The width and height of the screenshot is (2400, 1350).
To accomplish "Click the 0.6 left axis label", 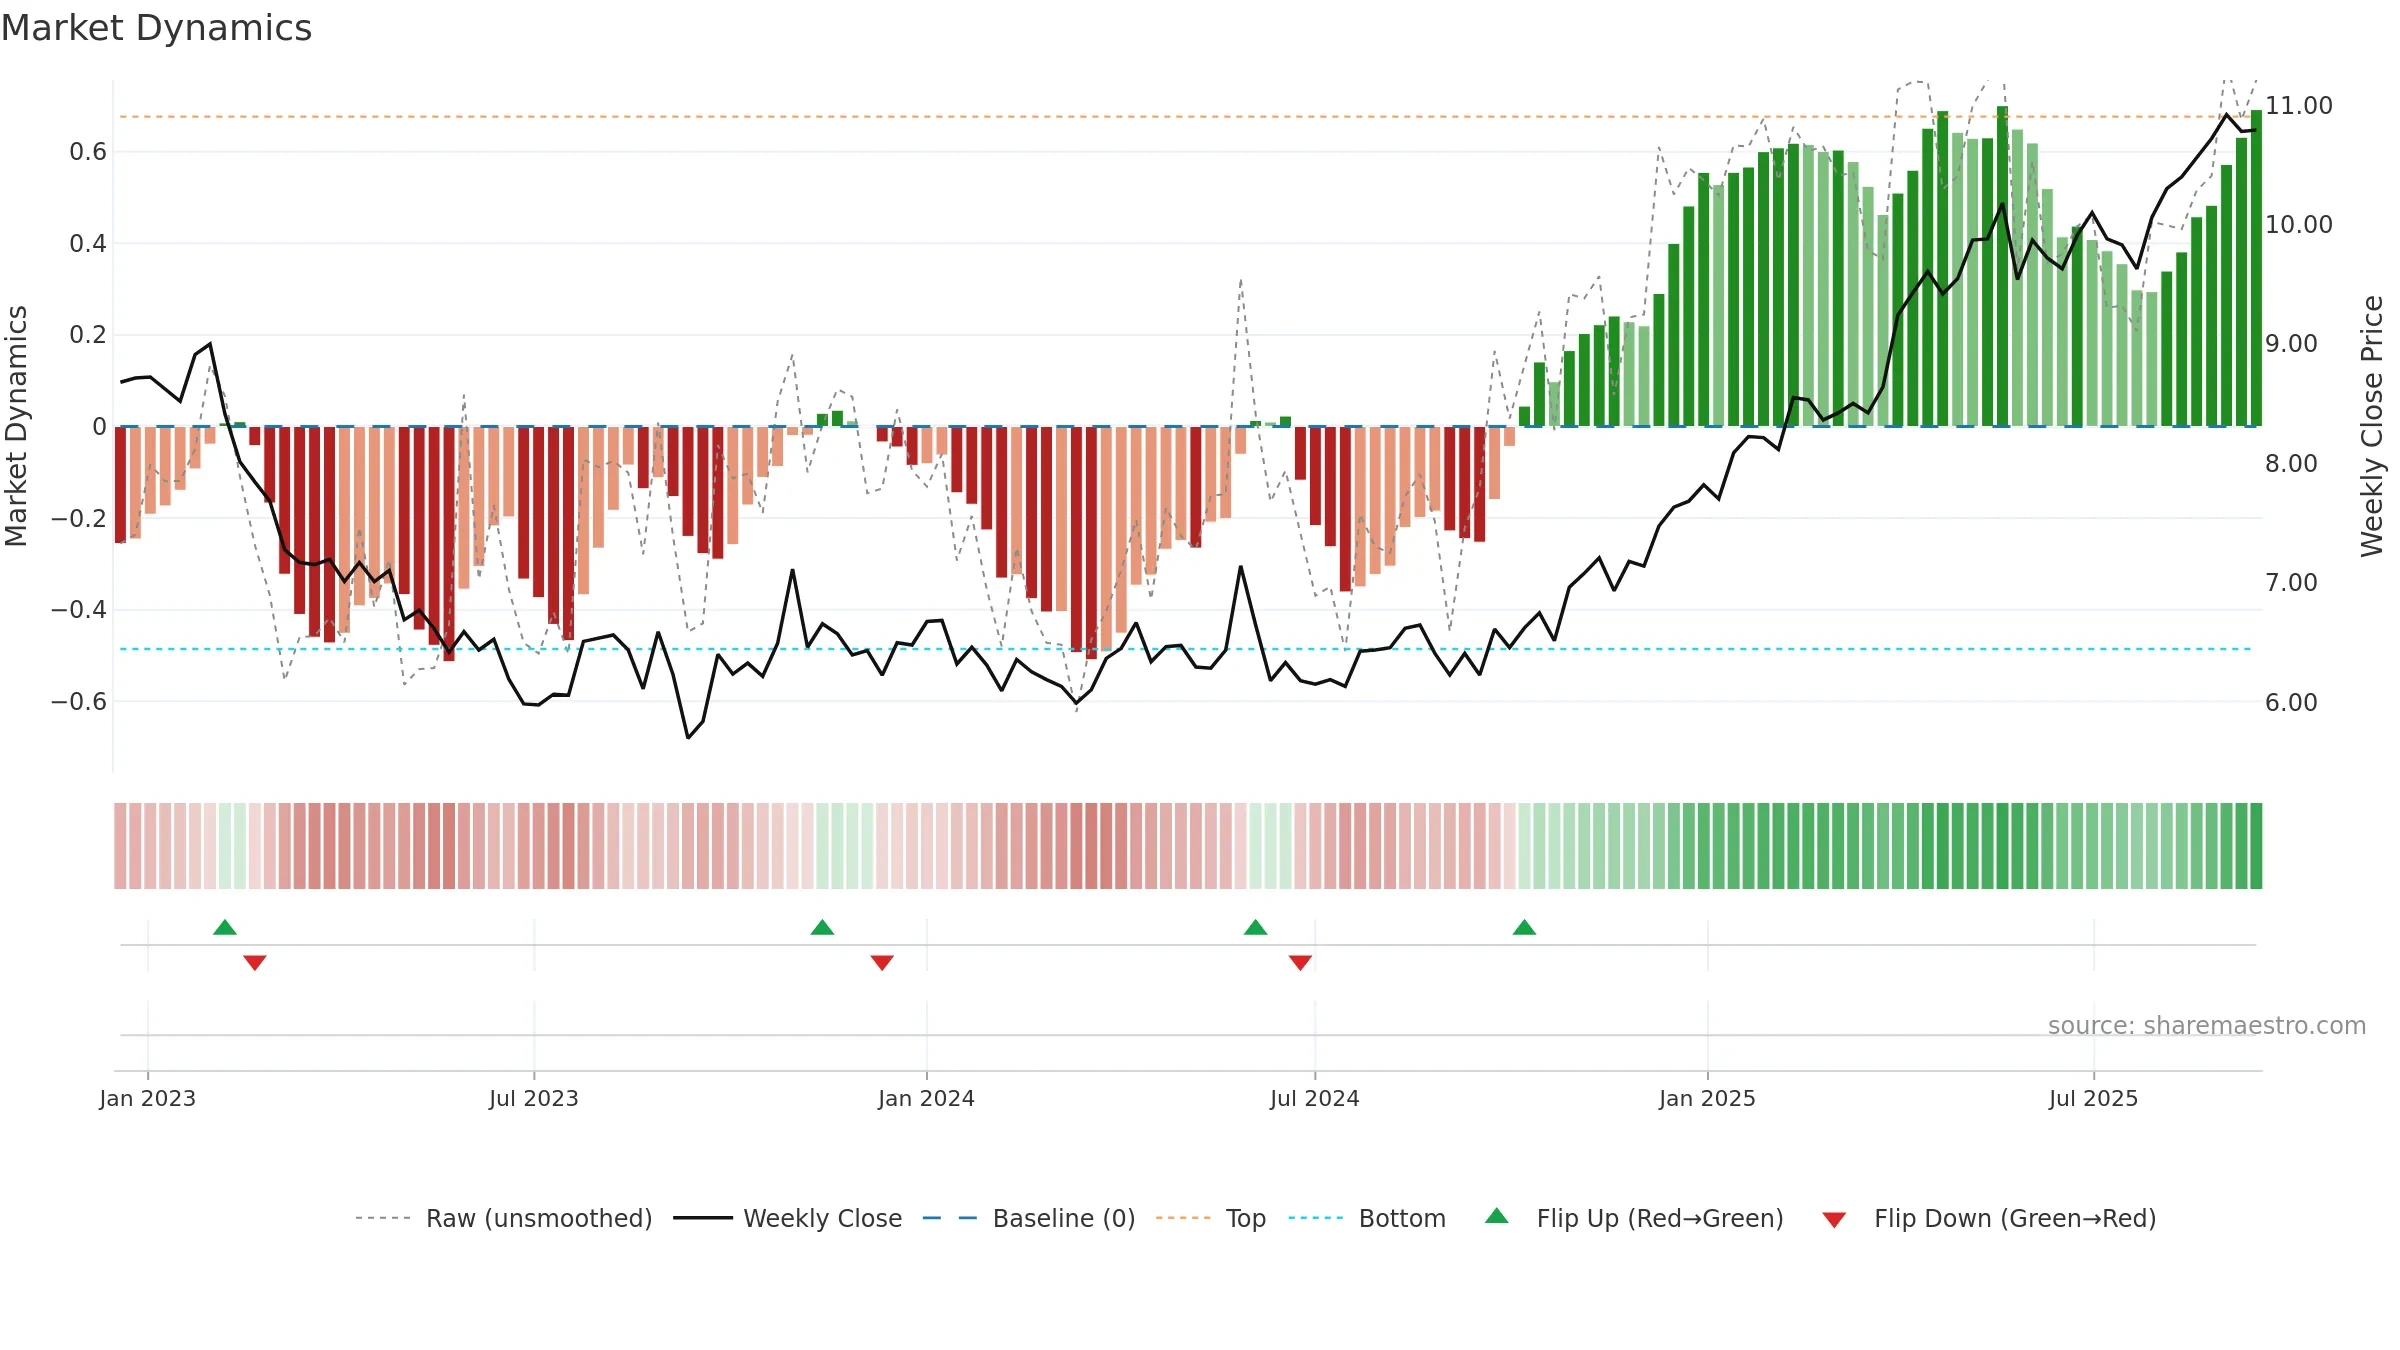I will pos(88,152).
